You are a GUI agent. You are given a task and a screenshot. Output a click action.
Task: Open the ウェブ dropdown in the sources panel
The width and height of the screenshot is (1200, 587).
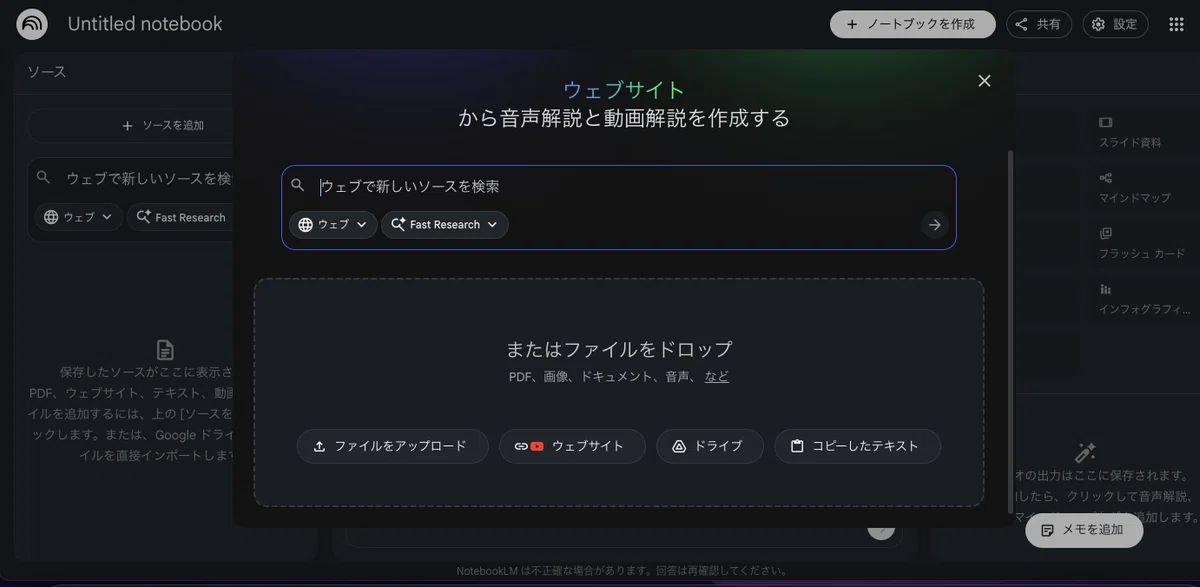coord(78,217)
